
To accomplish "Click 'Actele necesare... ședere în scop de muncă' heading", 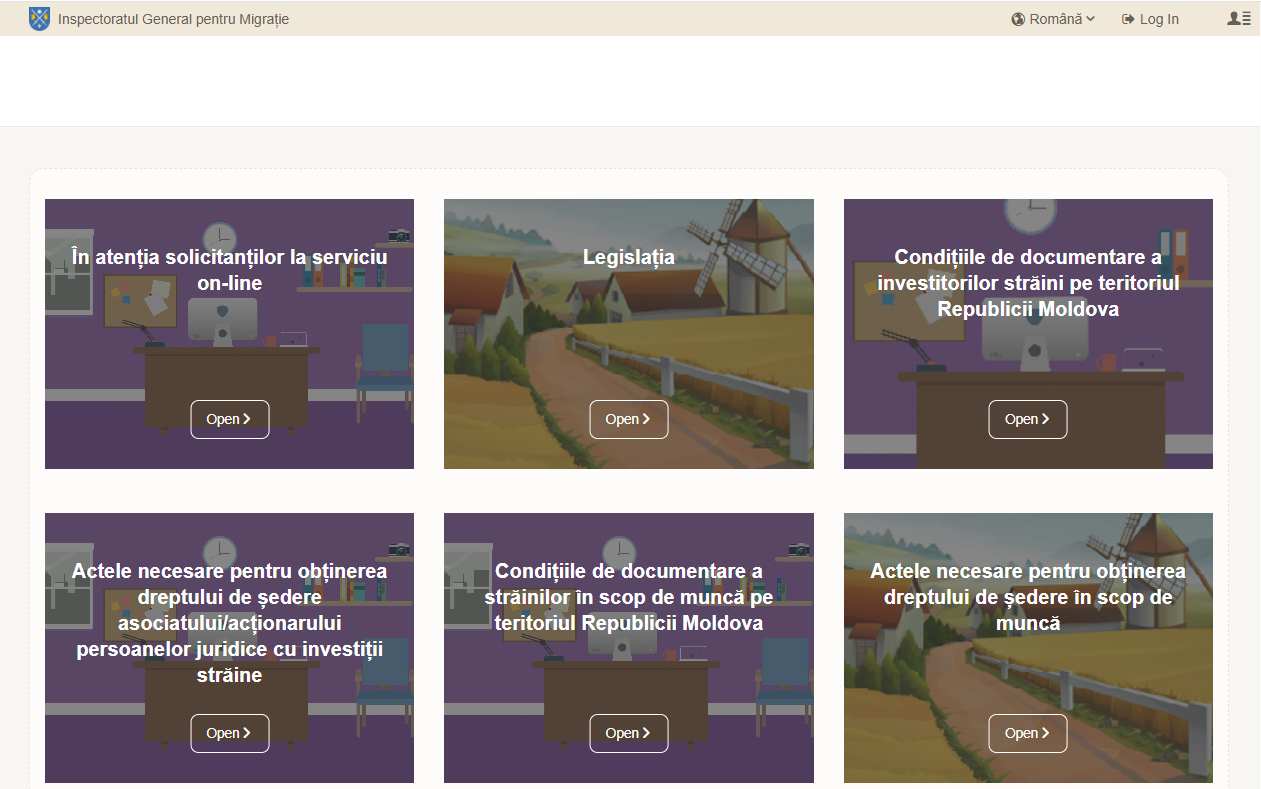I will coord(1028,597).
